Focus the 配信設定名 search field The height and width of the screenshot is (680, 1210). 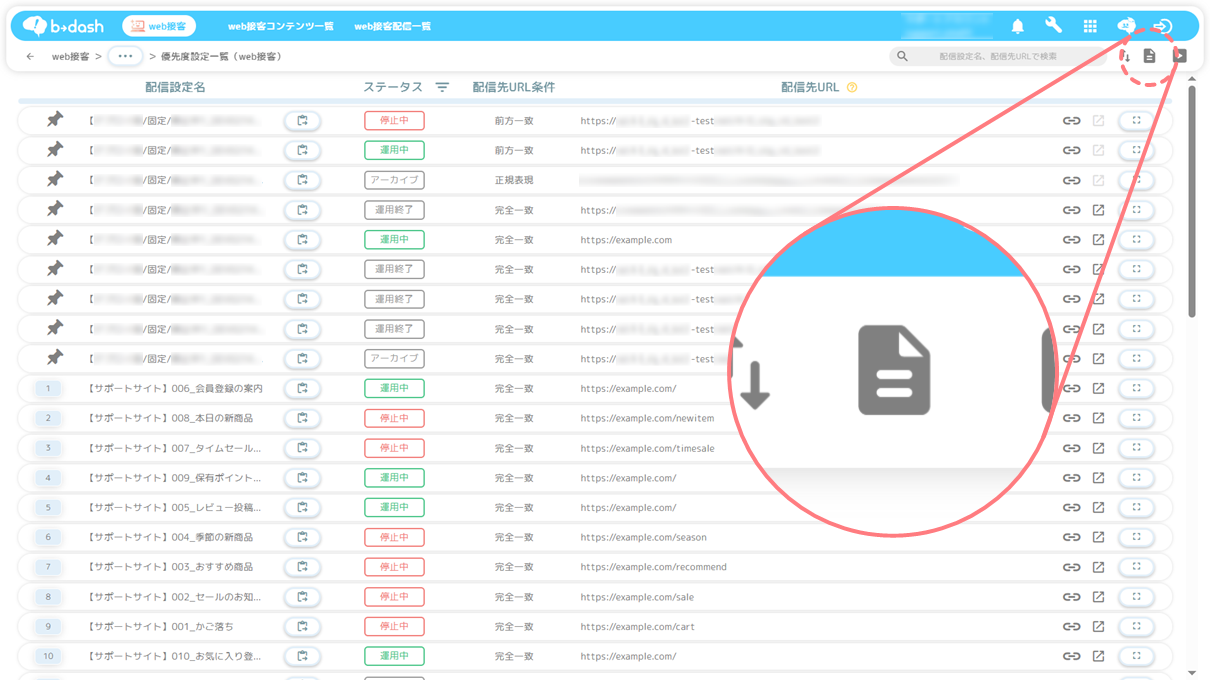click(x=1000, y=57)
